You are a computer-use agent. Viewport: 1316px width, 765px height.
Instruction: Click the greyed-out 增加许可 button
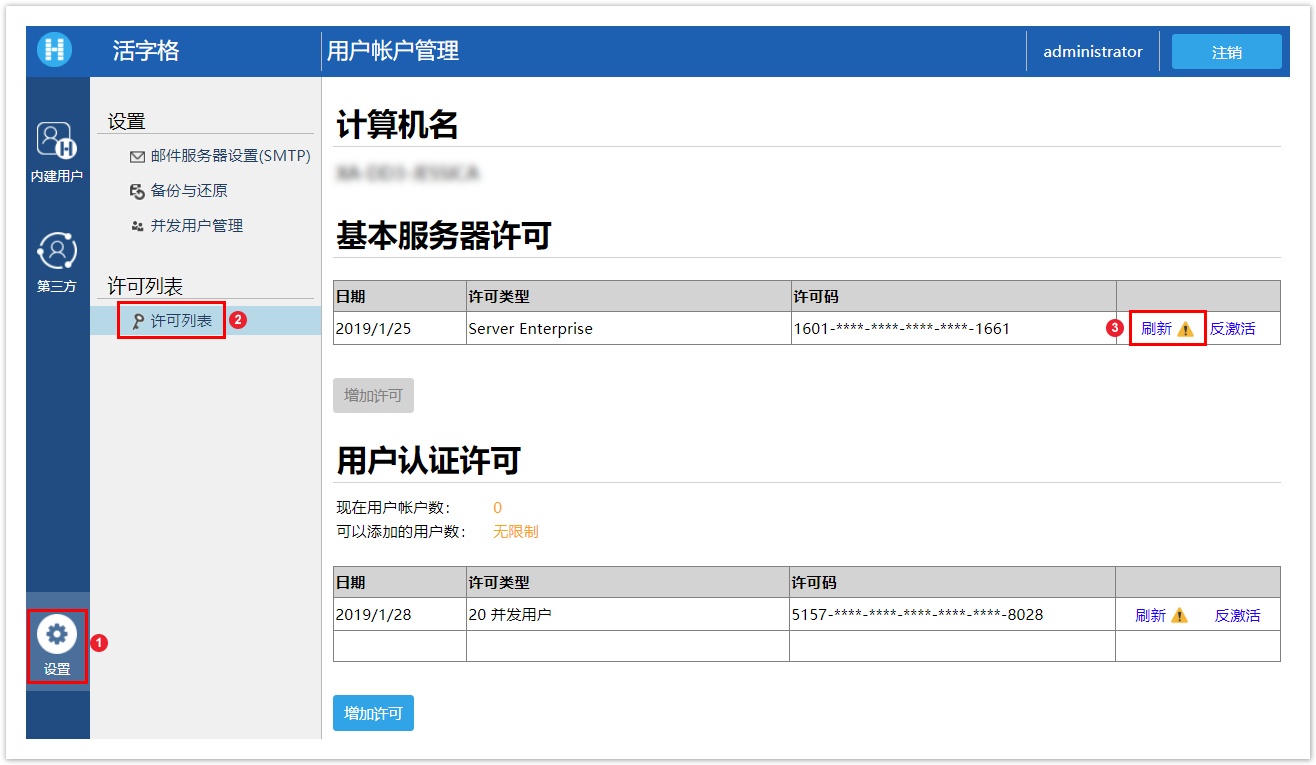click(373, 395)
